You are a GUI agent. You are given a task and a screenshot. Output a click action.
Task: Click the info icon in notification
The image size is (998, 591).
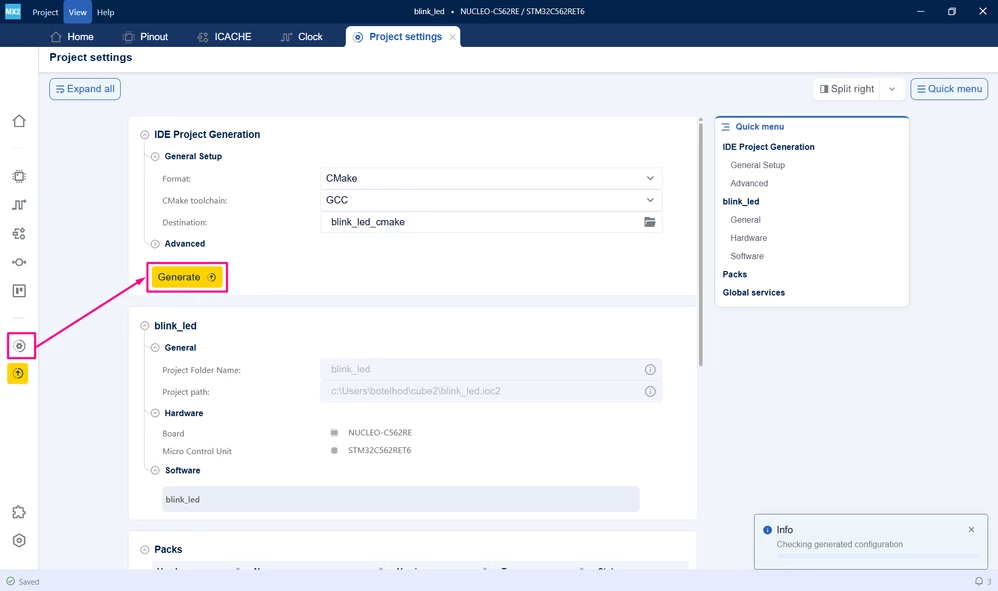pyautogui.click(x=767, y=530)
